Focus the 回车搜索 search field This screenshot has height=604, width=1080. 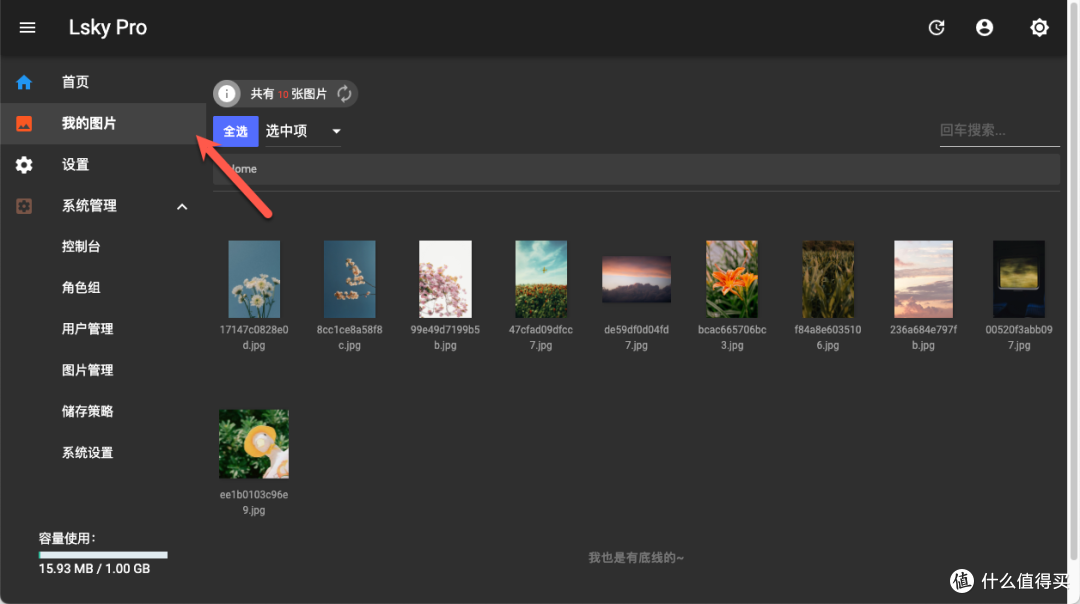tap(999, 130)
